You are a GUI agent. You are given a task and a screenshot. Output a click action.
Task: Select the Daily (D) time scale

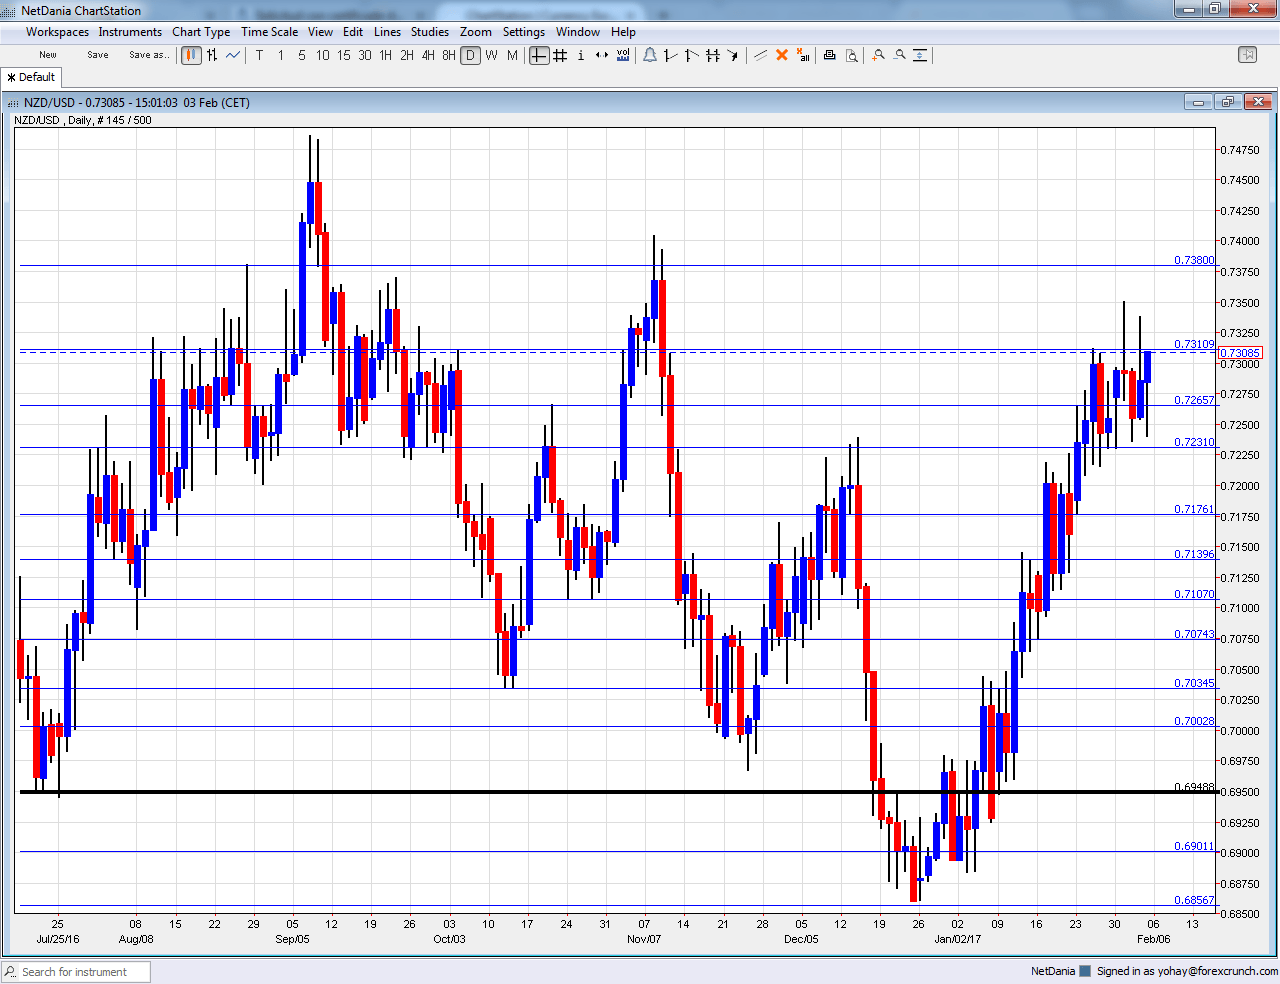click(470, 55)
